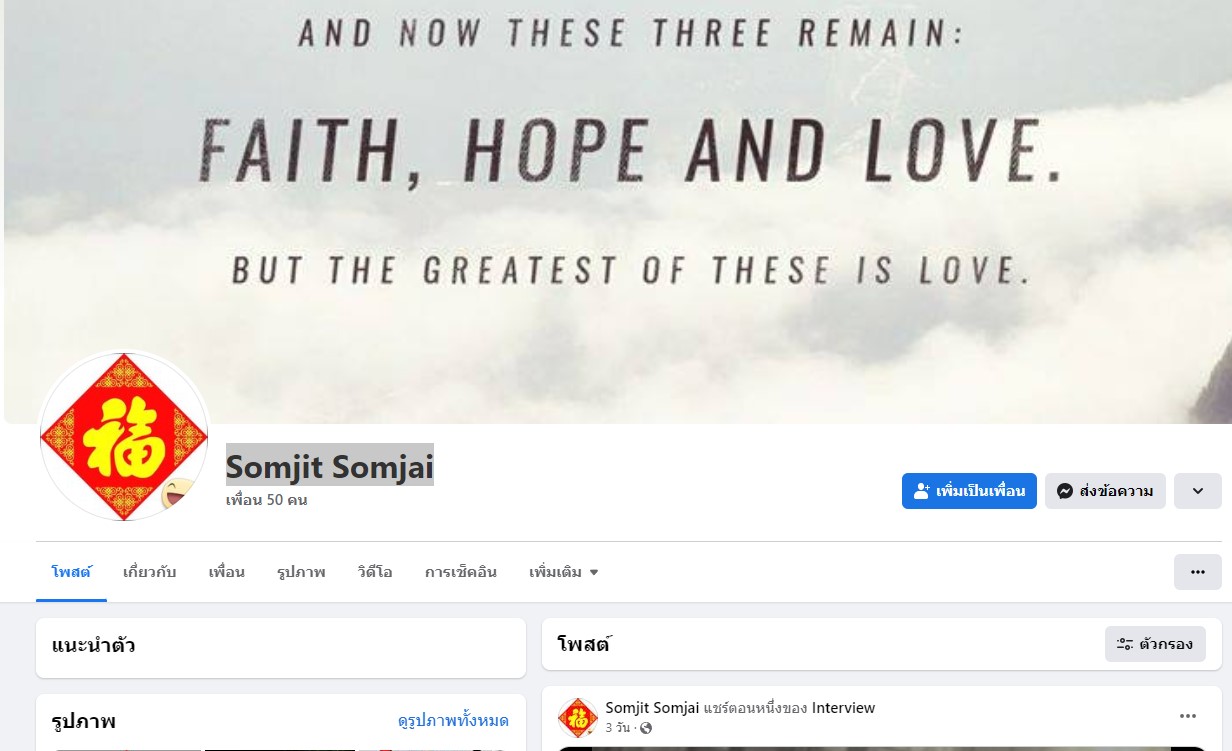
Task: Click the globe privacy icon on the post
Action: click(645, 728)
